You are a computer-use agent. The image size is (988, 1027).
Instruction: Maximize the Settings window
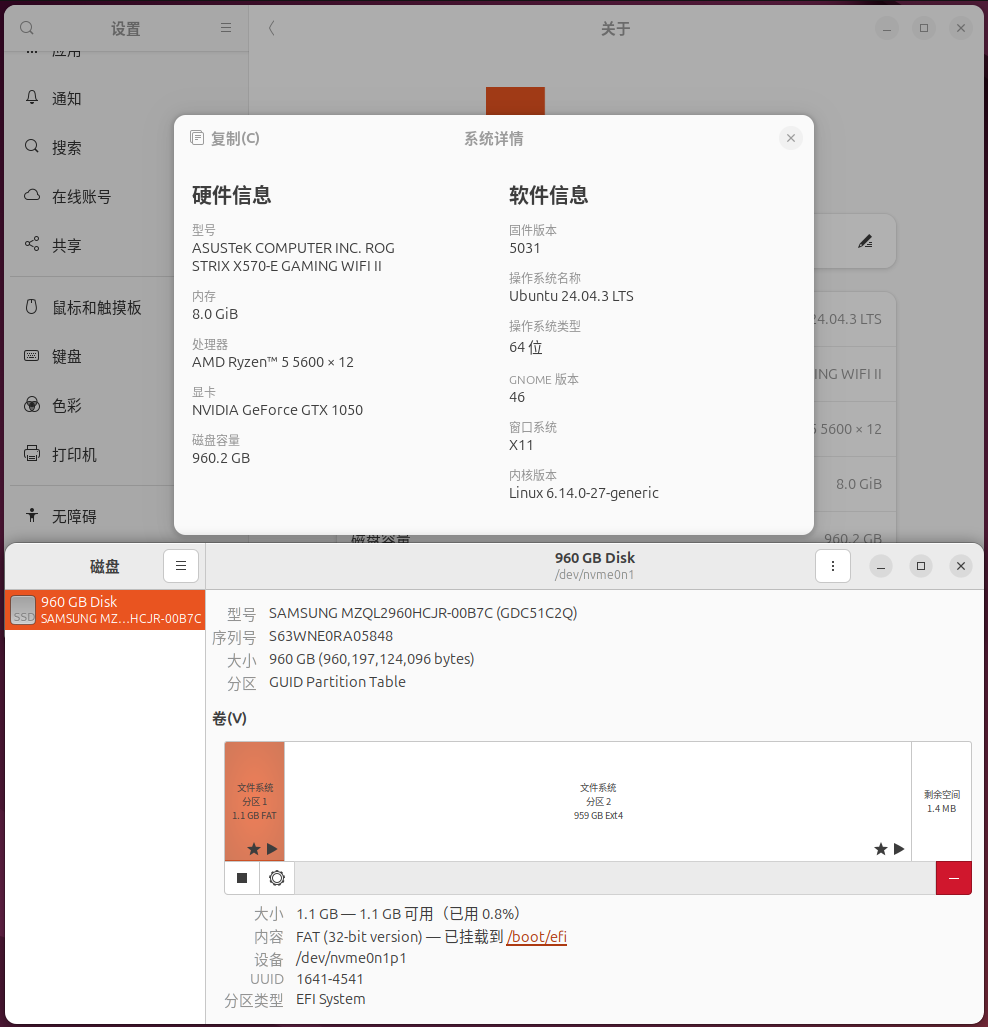tap(924, 28)
